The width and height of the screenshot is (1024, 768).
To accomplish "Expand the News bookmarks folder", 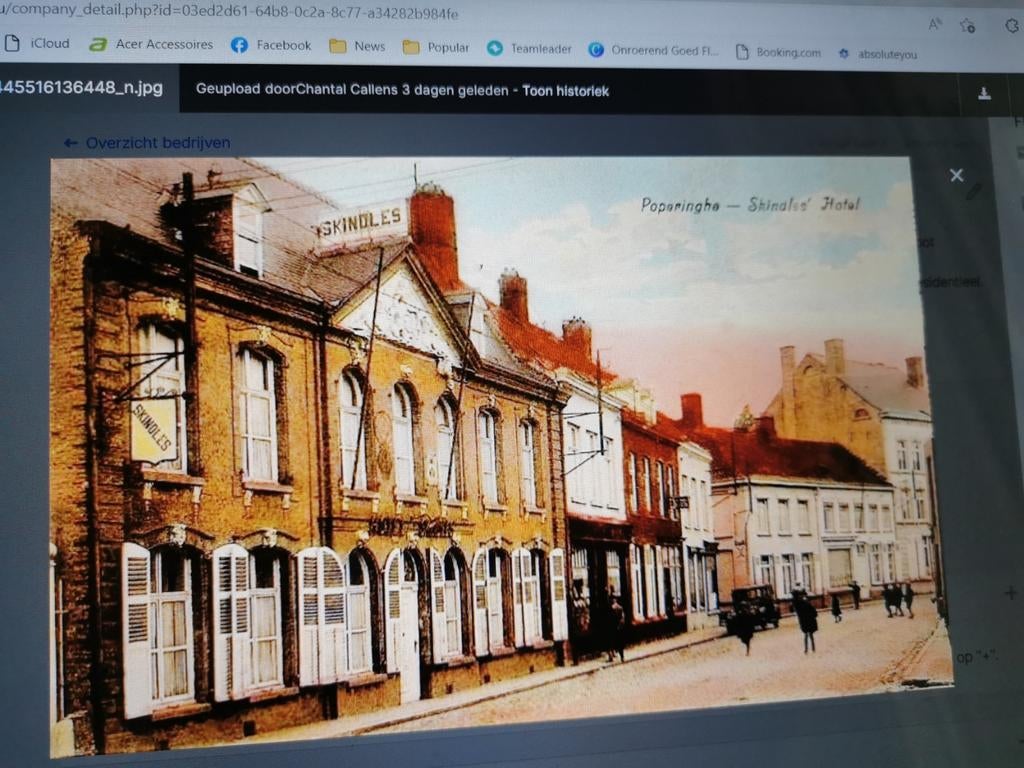I will tap(357, 46).
